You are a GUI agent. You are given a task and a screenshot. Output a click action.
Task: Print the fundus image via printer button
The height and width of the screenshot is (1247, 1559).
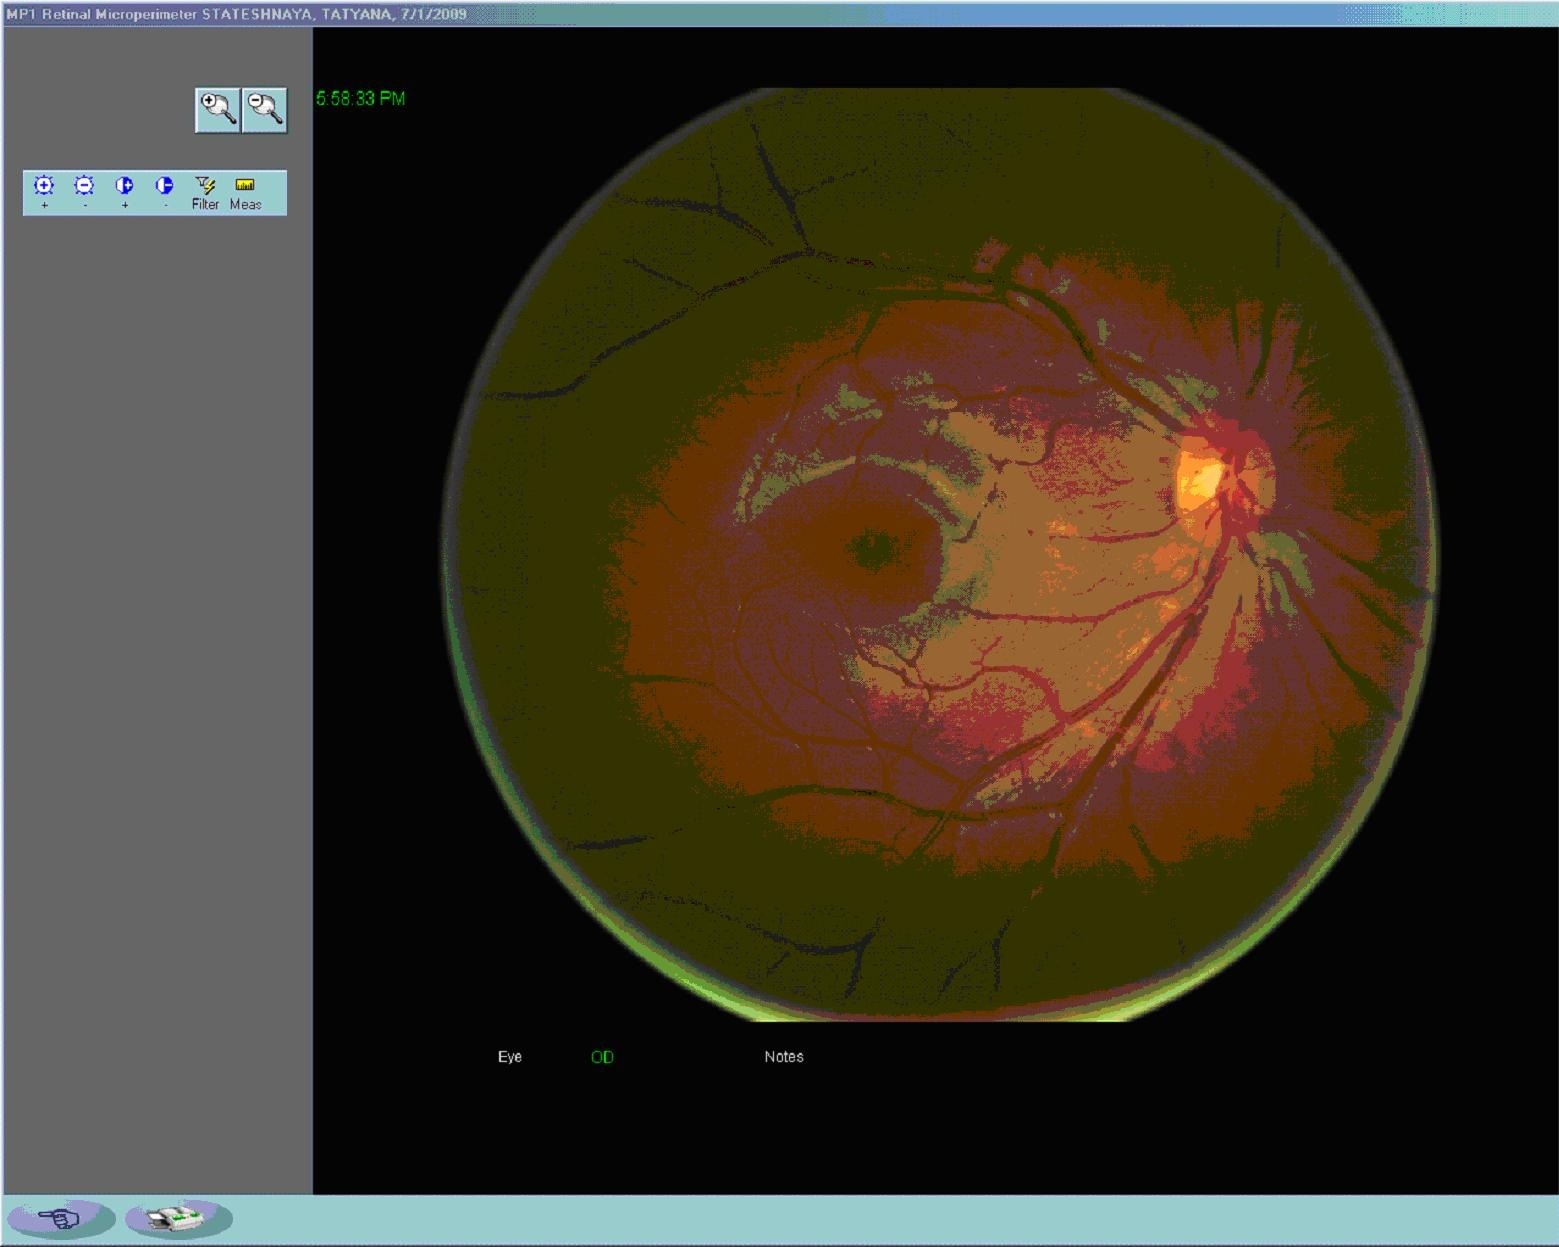pos(179,1218)
